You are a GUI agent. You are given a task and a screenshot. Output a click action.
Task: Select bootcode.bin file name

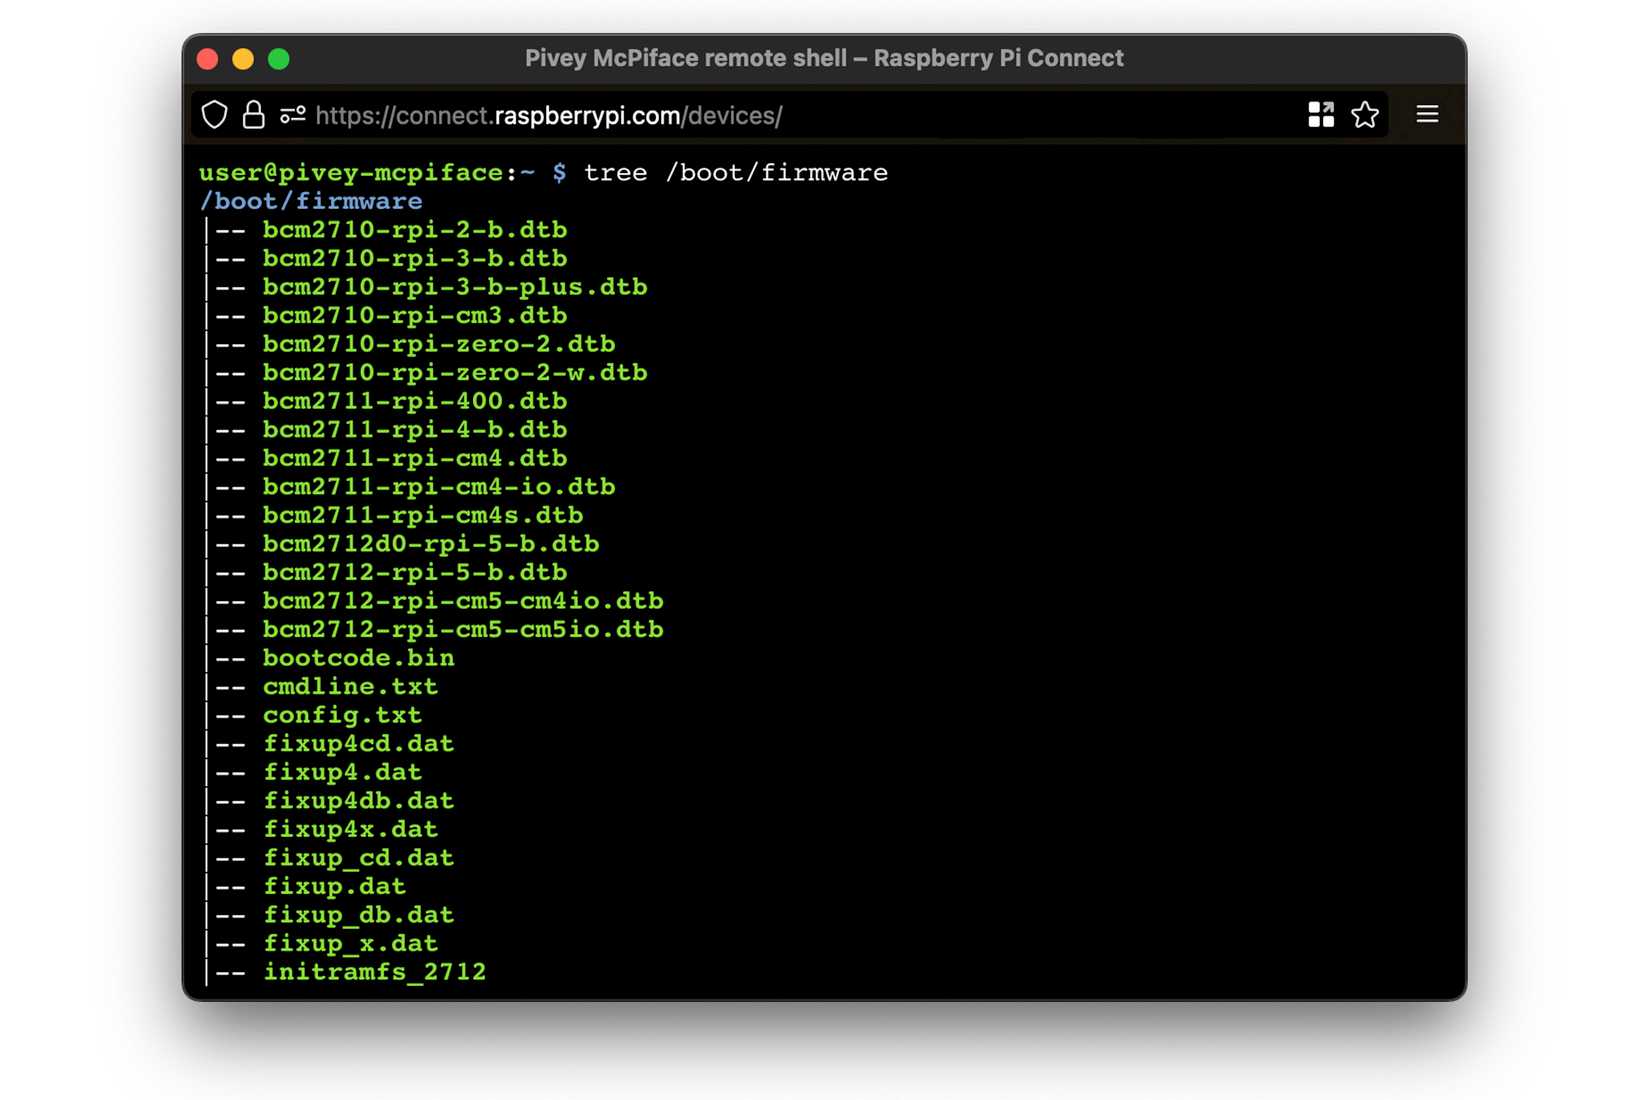pos(359,657)
